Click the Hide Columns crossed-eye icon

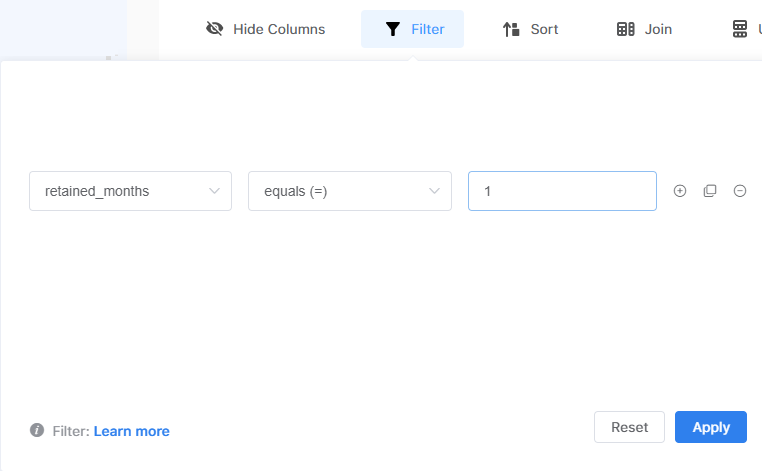(214, 29)
